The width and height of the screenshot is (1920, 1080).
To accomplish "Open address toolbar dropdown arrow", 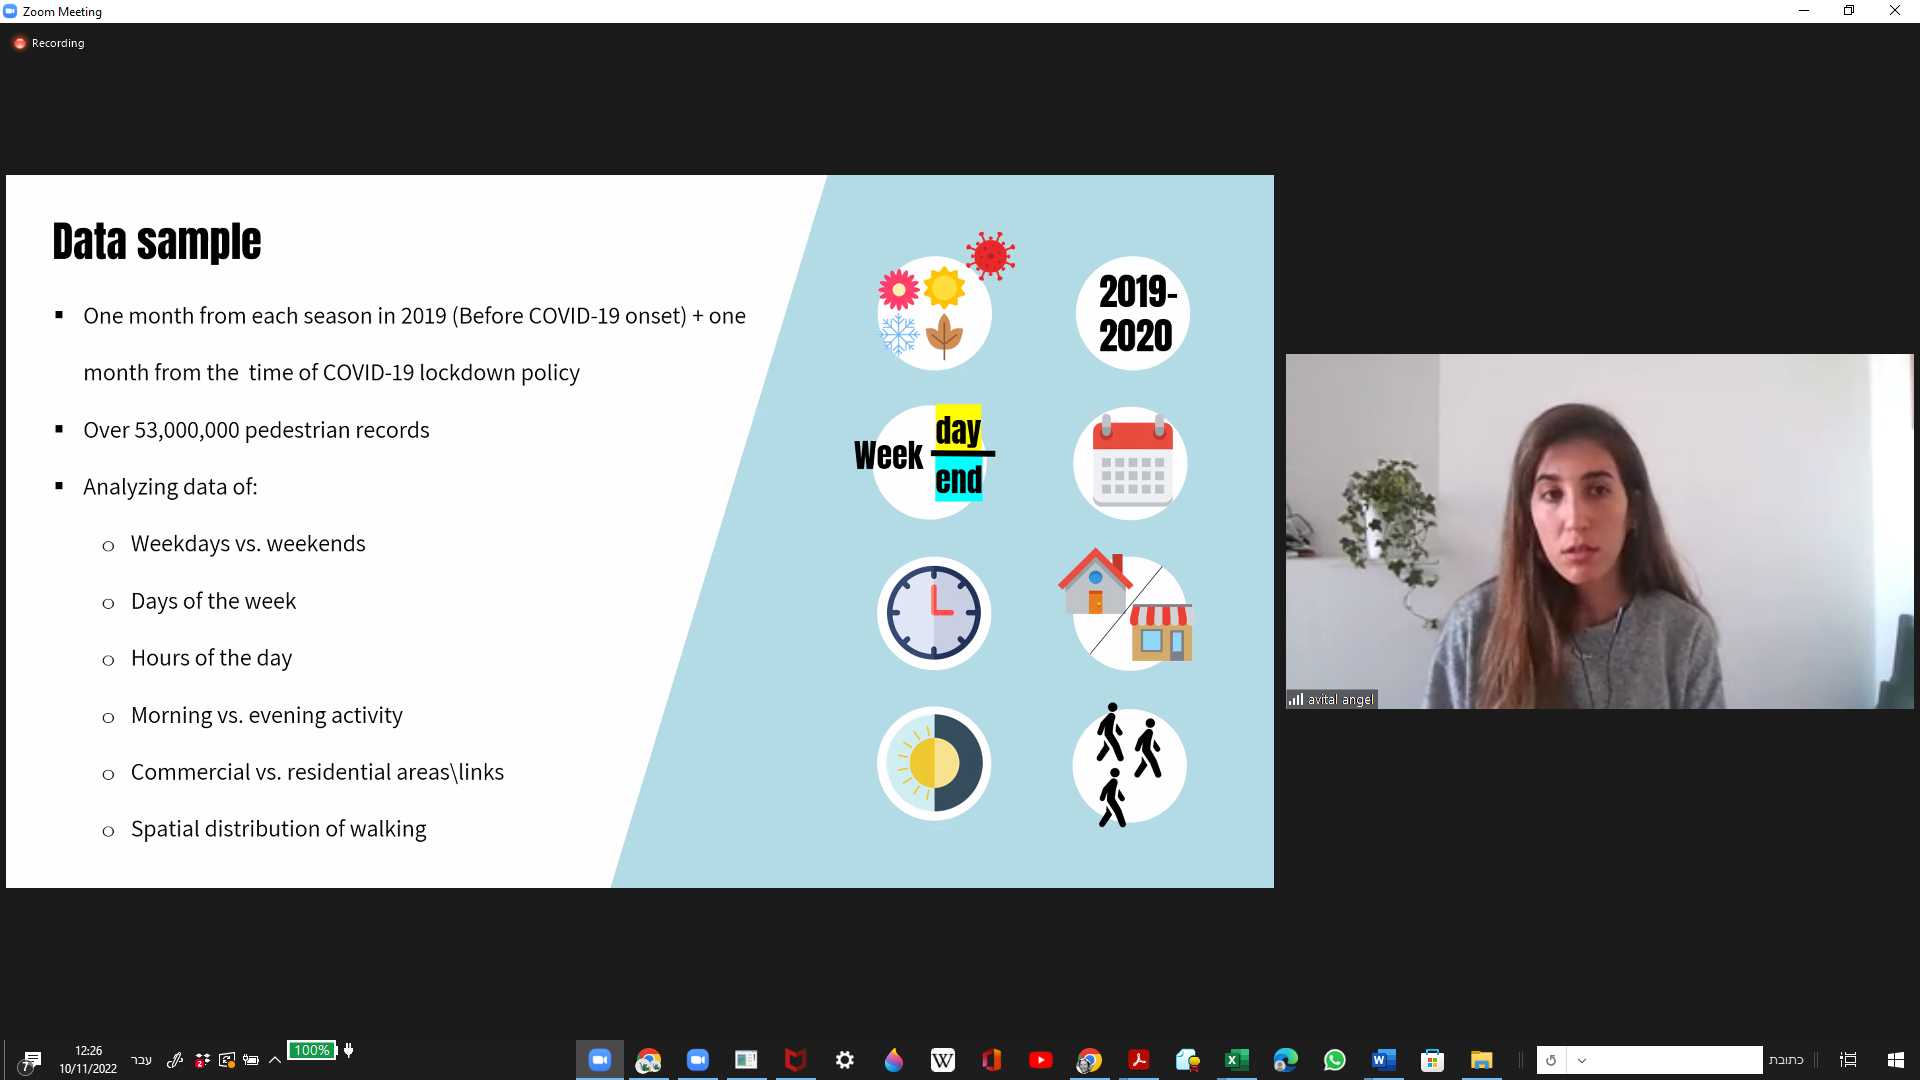I will 1582,1060.
